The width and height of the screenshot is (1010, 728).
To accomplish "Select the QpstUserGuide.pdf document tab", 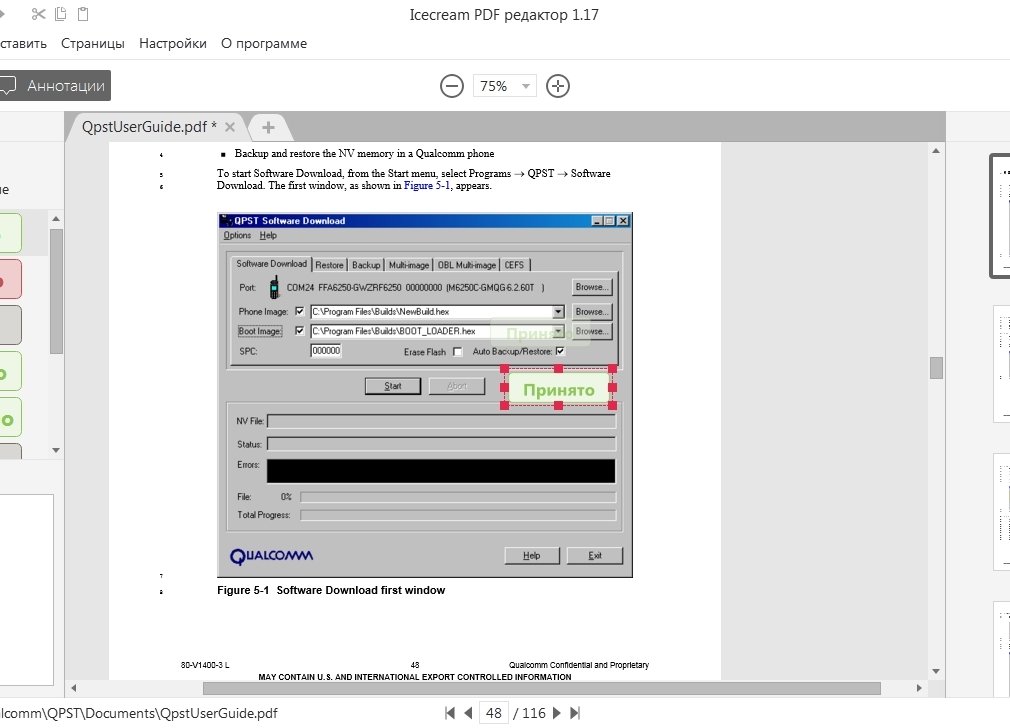I will [149, 127].
